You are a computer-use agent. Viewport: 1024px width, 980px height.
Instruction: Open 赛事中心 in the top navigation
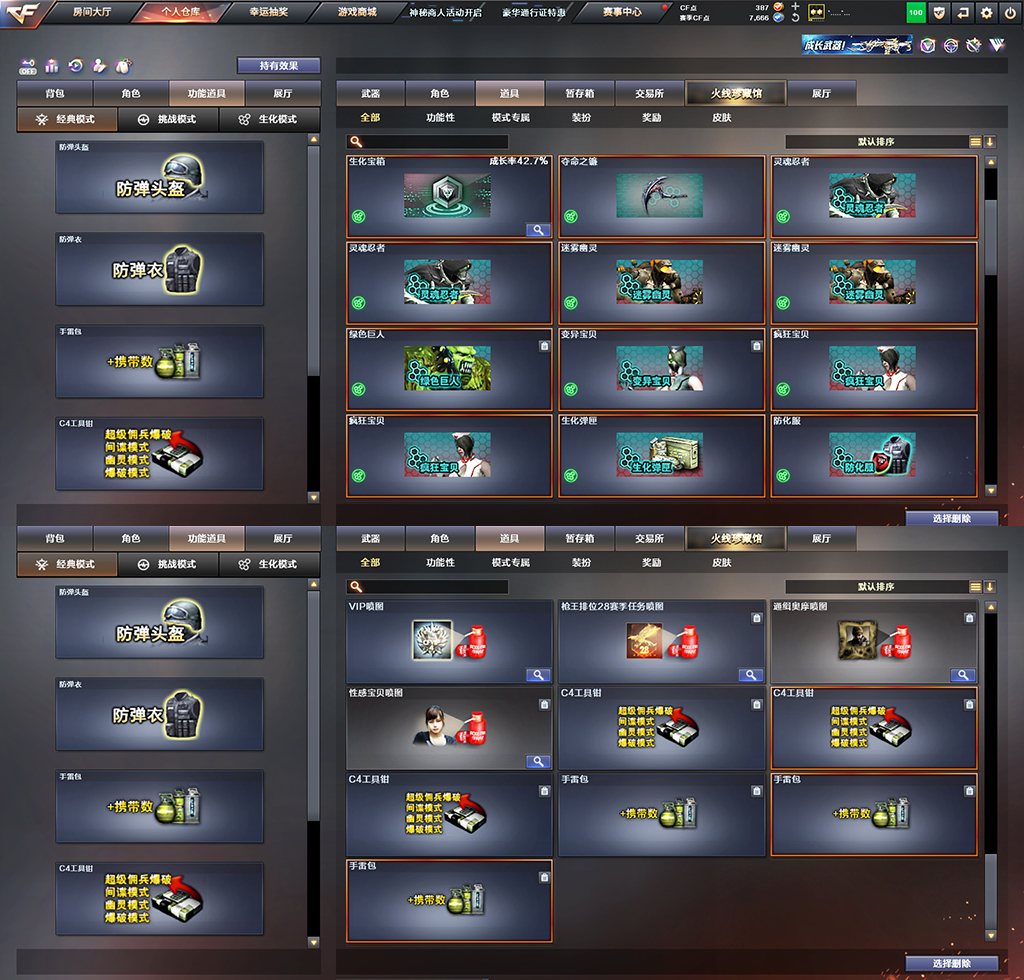pyautogui.click(x=622, y=12)
